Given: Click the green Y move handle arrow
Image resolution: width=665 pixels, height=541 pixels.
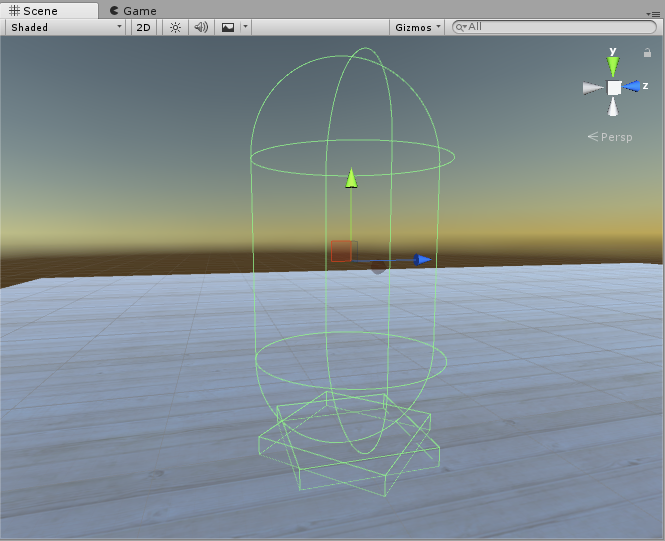Looking at the screenshot, I should pyautogui.click(x=351, y=178).
